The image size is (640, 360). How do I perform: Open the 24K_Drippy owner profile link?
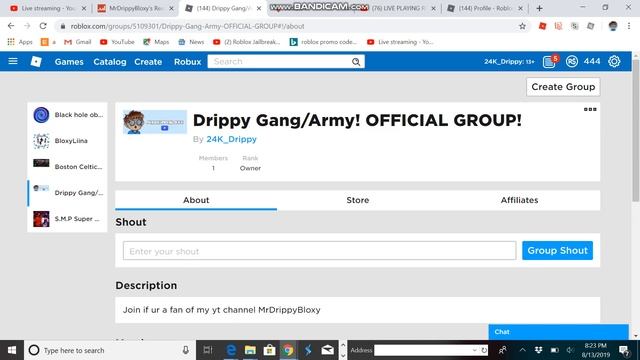[231, 139]
